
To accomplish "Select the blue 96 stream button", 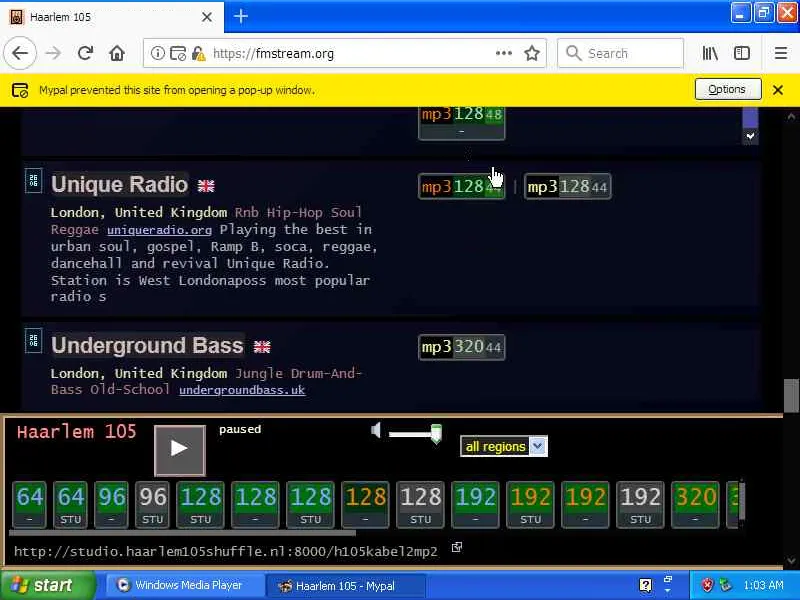I will [x=111, y=505].
